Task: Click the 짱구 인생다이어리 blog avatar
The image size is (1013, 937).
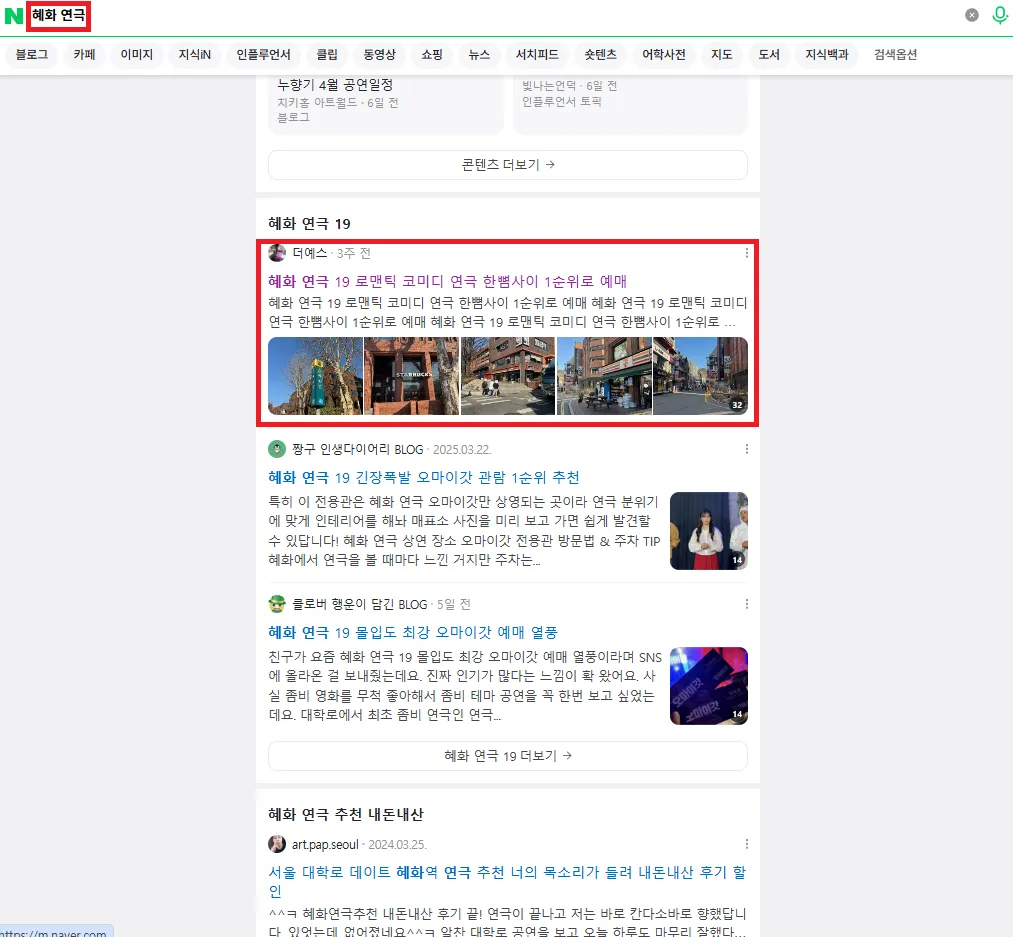Action: (277, 449)
